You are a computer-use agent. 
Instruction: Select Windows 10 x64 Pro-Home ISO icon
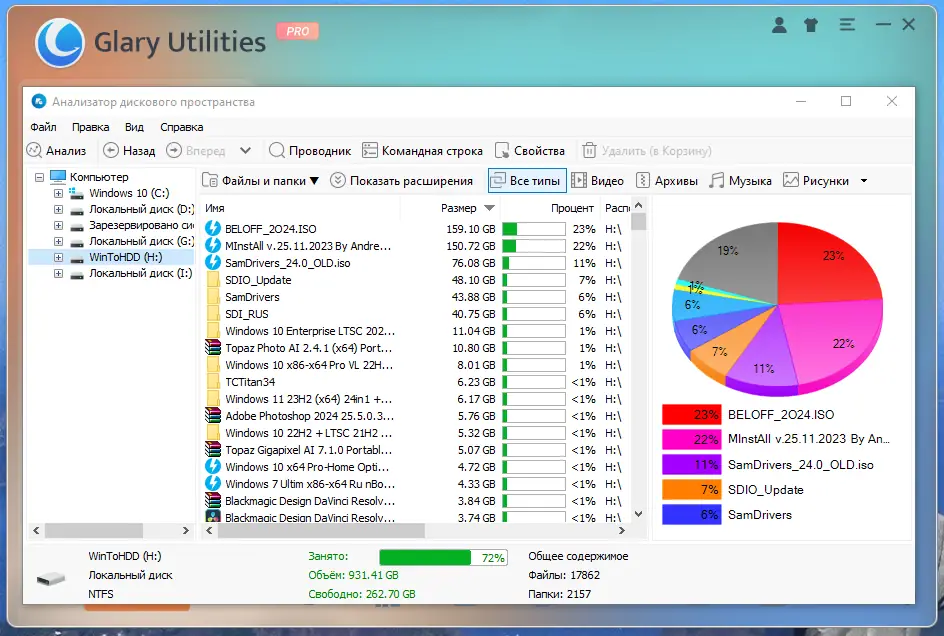point(213,466)
